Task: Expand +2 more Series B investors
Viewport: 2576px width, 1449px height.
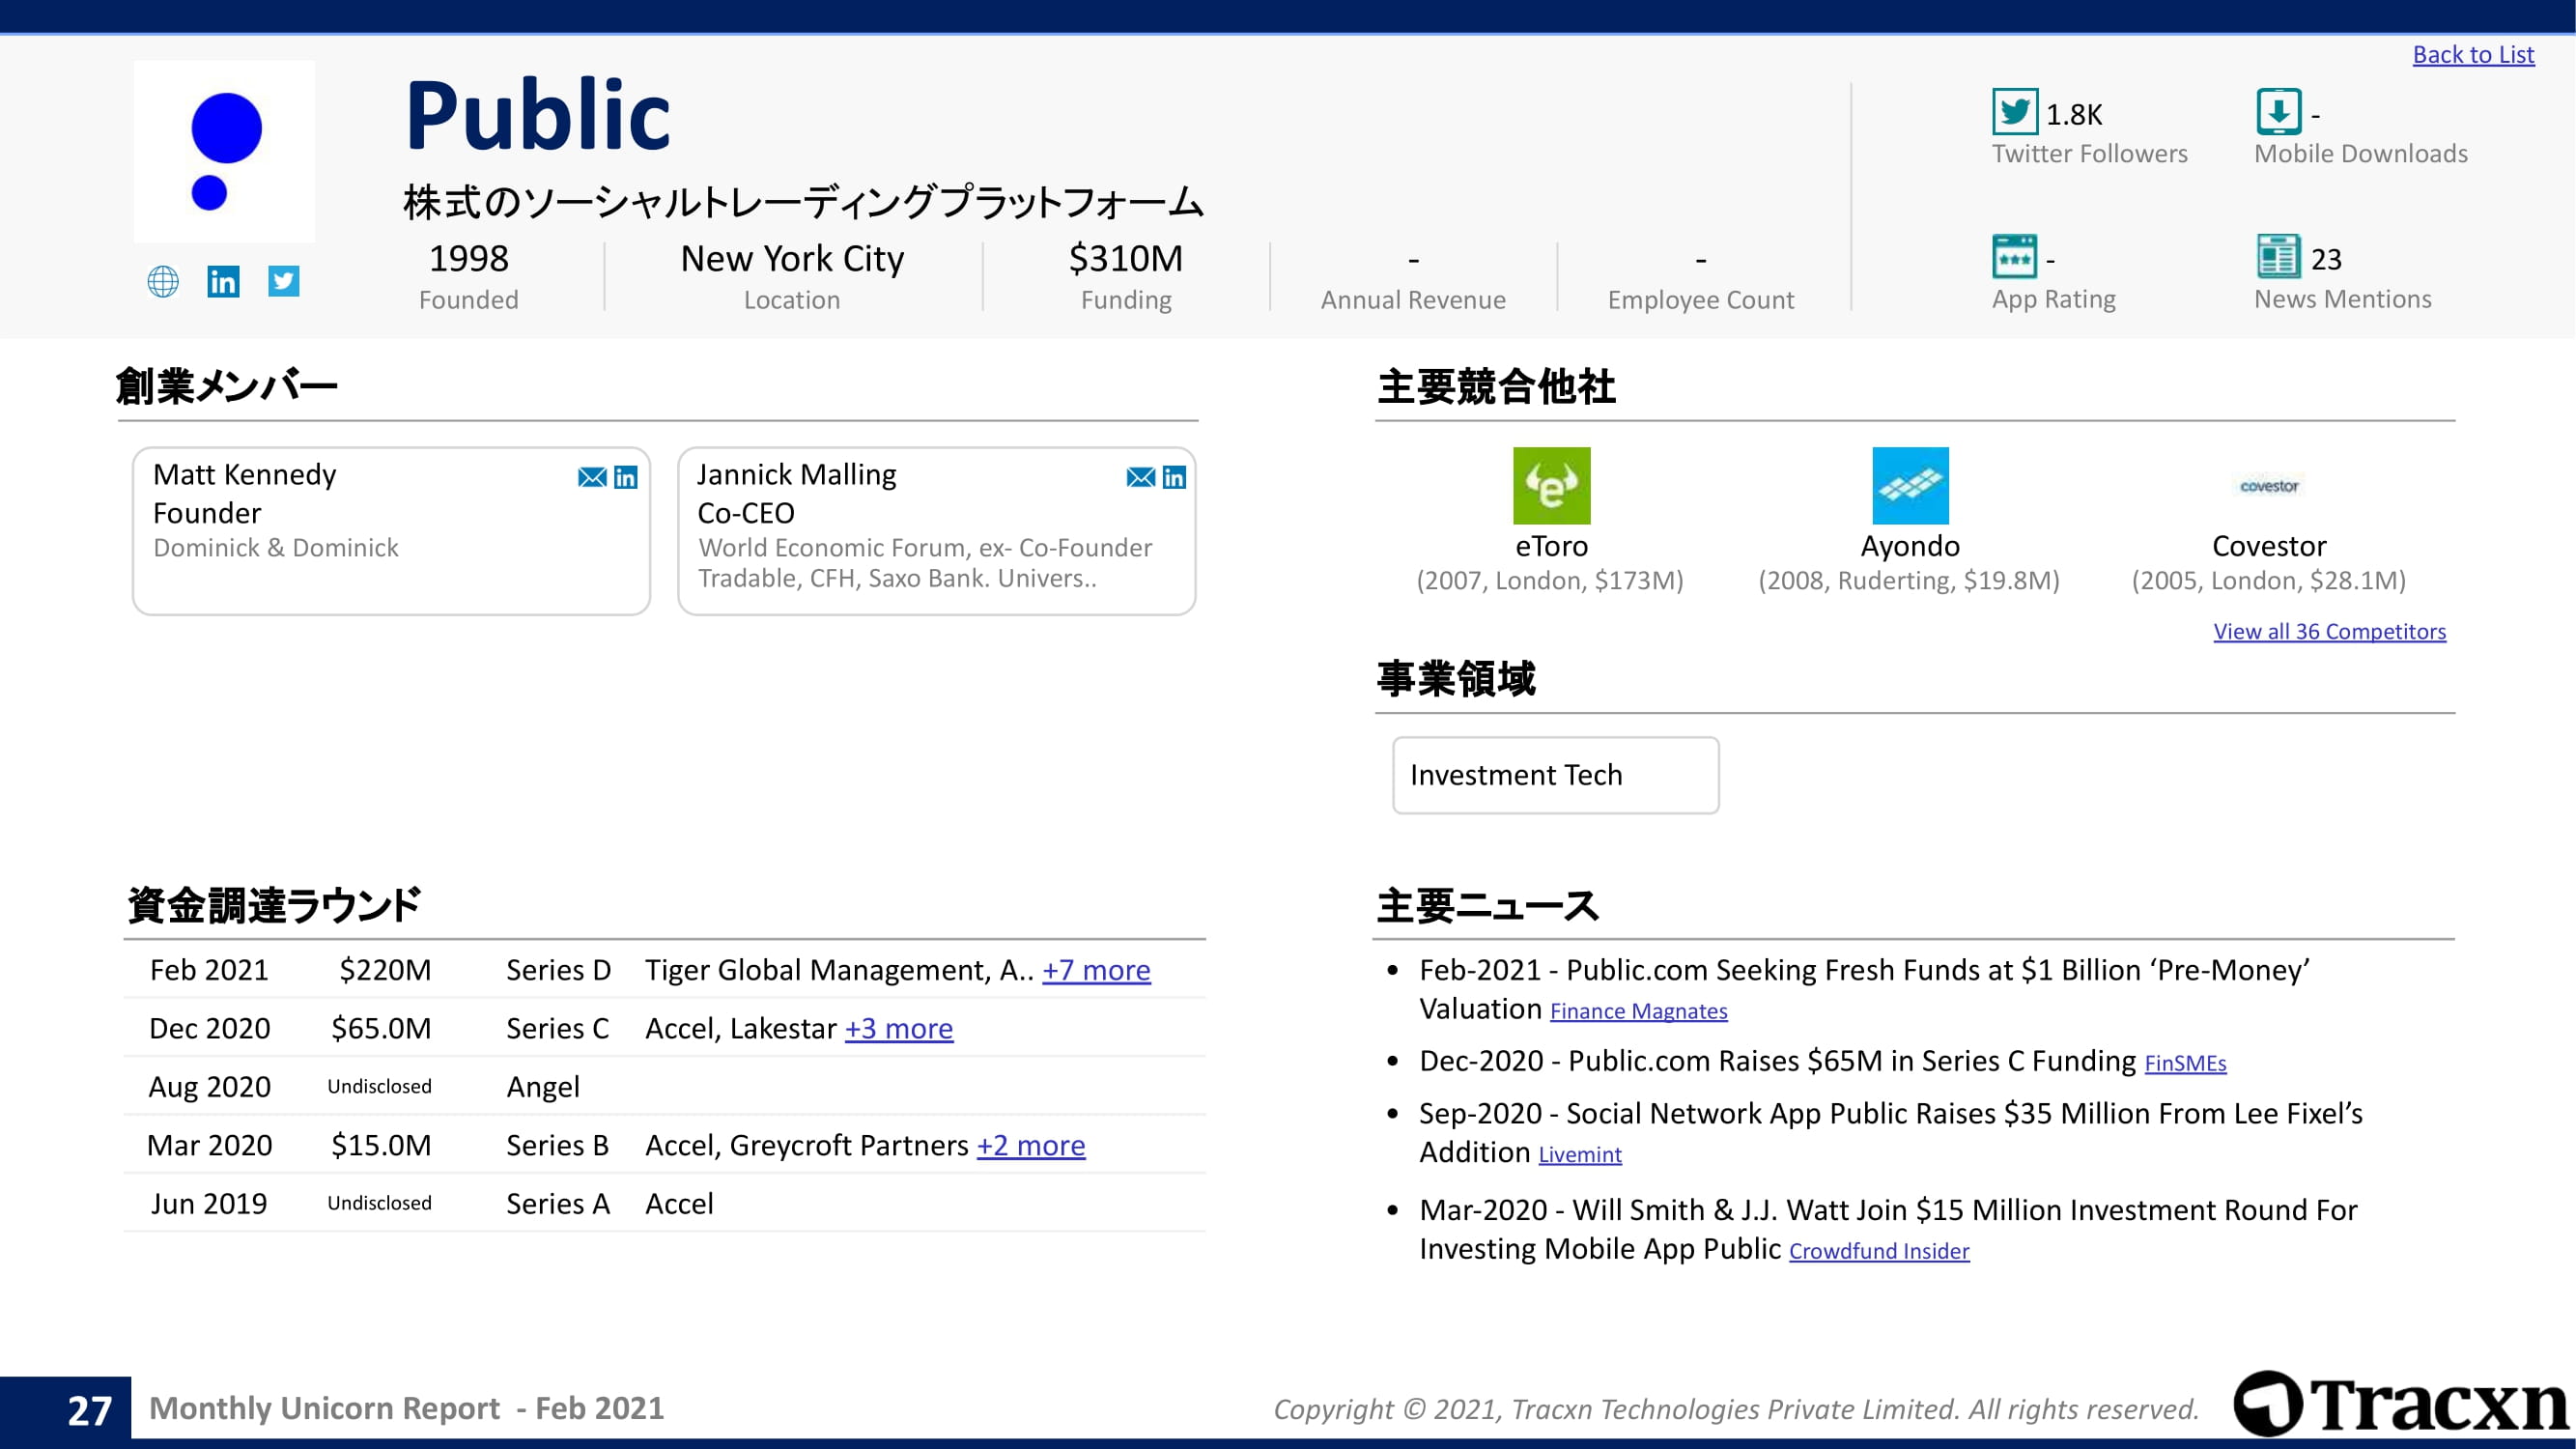Action: (1030, 1145)
